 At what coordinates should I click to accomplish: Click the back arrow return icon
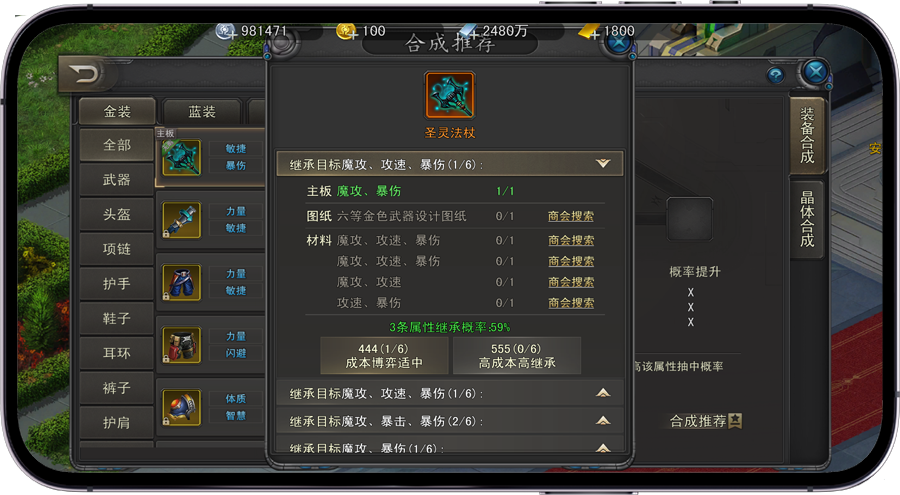(x=84, y=74)
